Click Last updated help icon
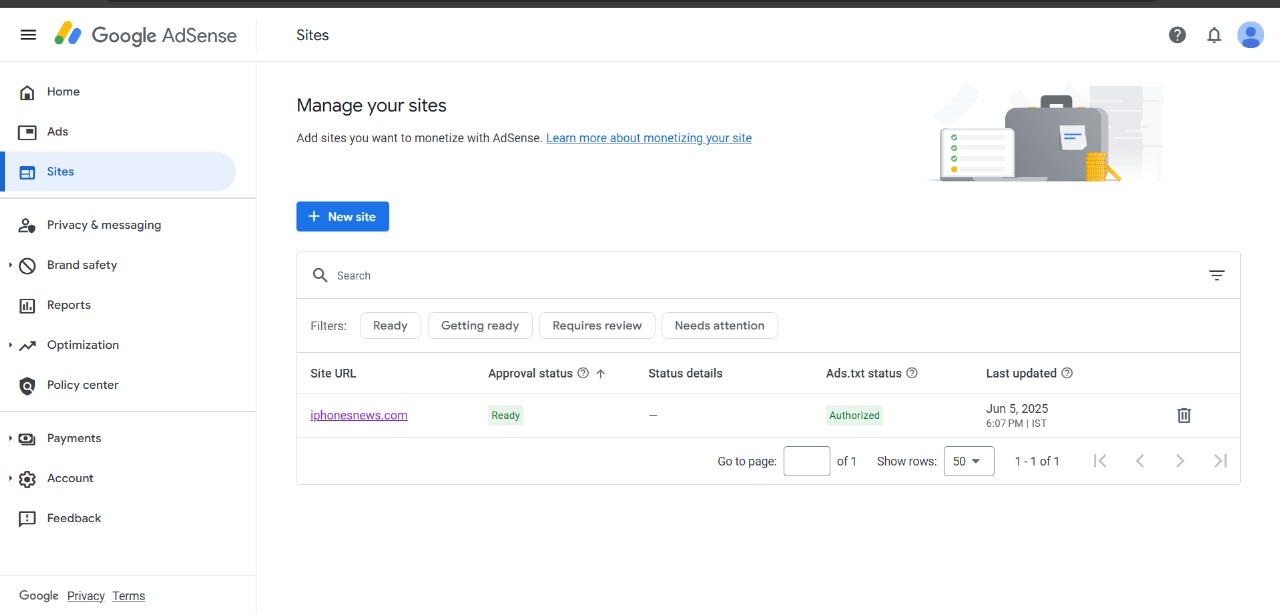 [x=1067, y=373]
